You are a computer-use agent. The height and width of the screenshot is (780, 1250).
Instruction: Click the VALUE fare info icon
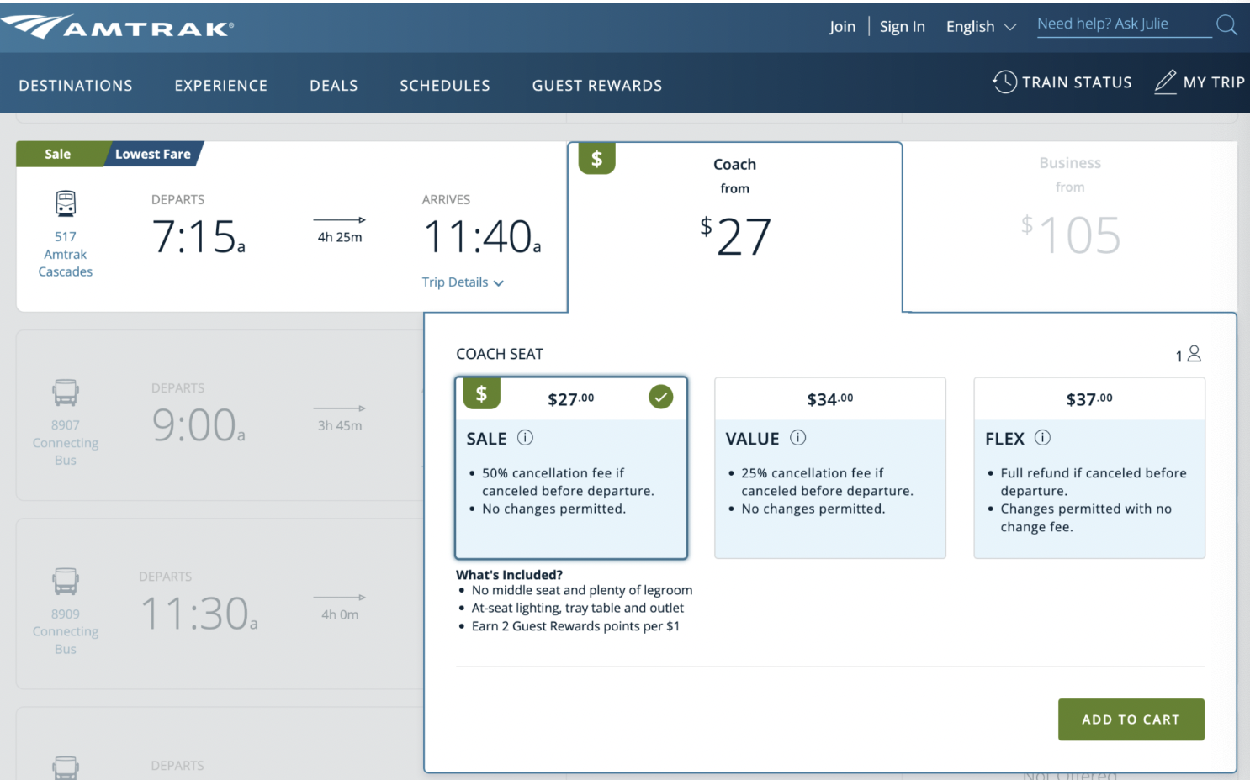pos(798,438)
